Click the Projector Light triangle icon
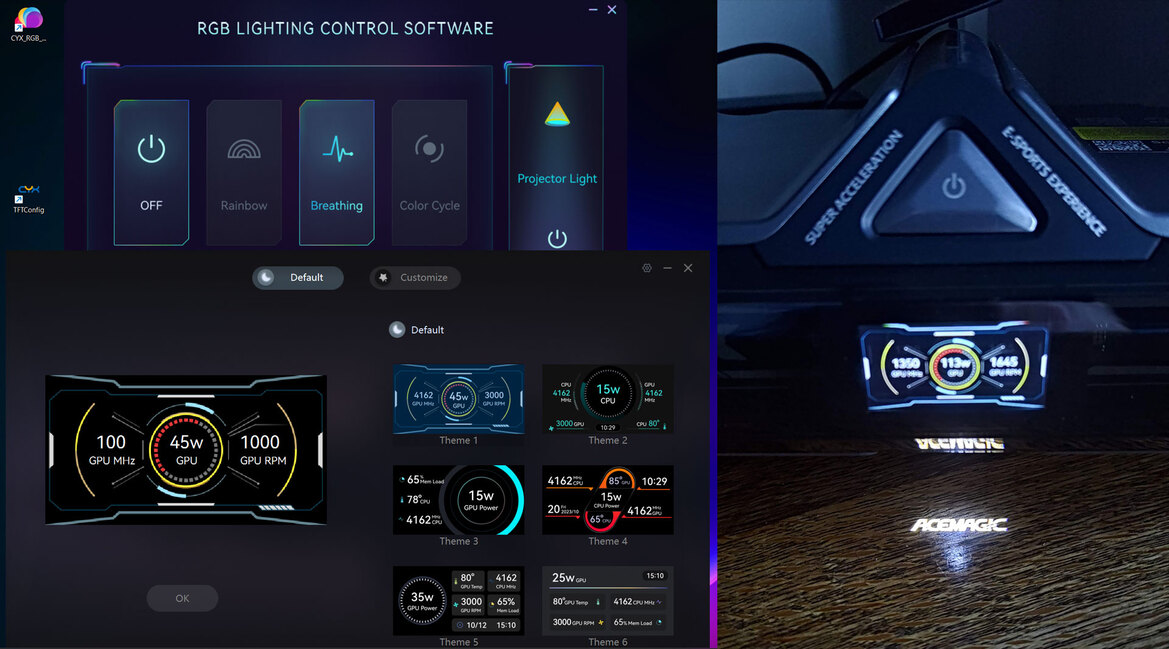The image size is (1169, 649). 557,115
